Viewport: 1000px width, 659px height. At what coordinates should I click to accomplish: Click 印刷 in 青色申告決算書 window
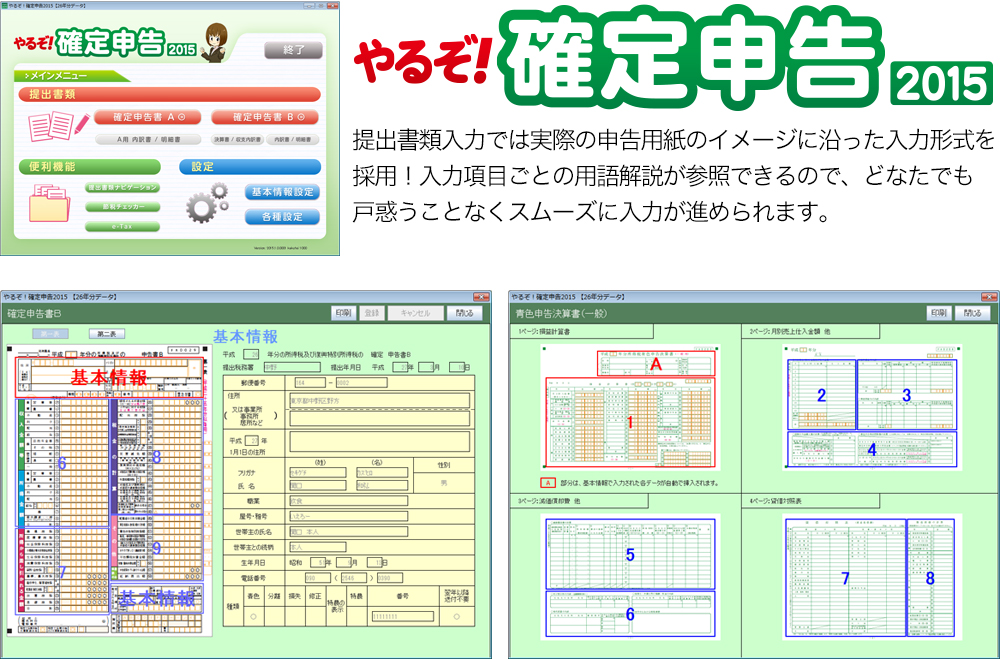pyautogui.click(x=938, y=313)
